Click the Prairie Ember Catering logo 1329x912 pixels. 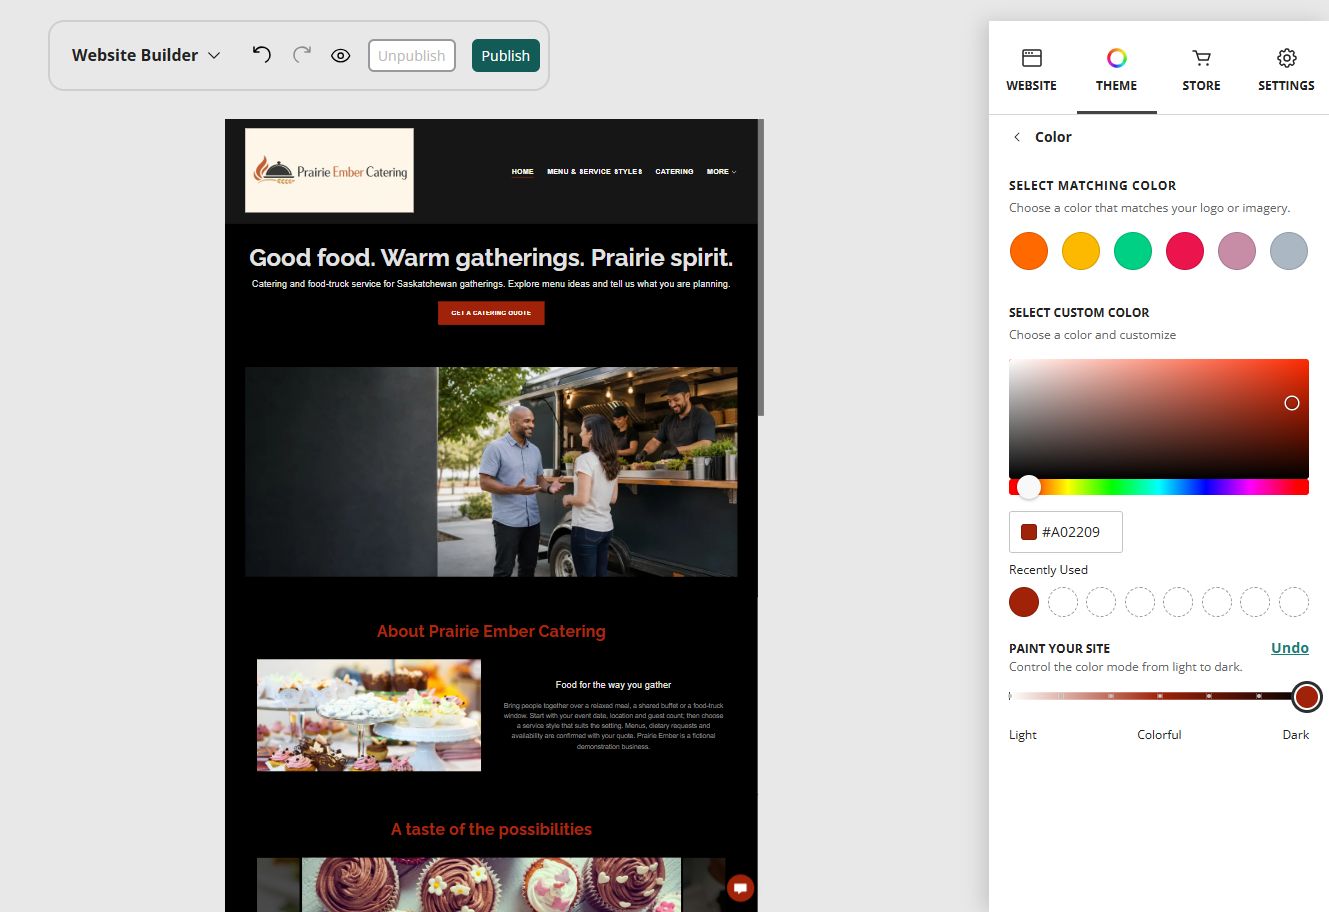tap(329, 170)
